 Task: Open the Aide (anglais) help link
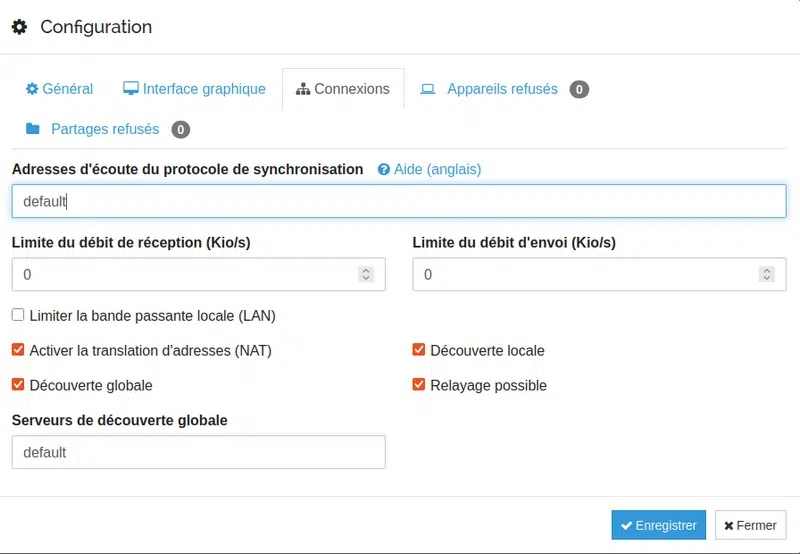437,170
